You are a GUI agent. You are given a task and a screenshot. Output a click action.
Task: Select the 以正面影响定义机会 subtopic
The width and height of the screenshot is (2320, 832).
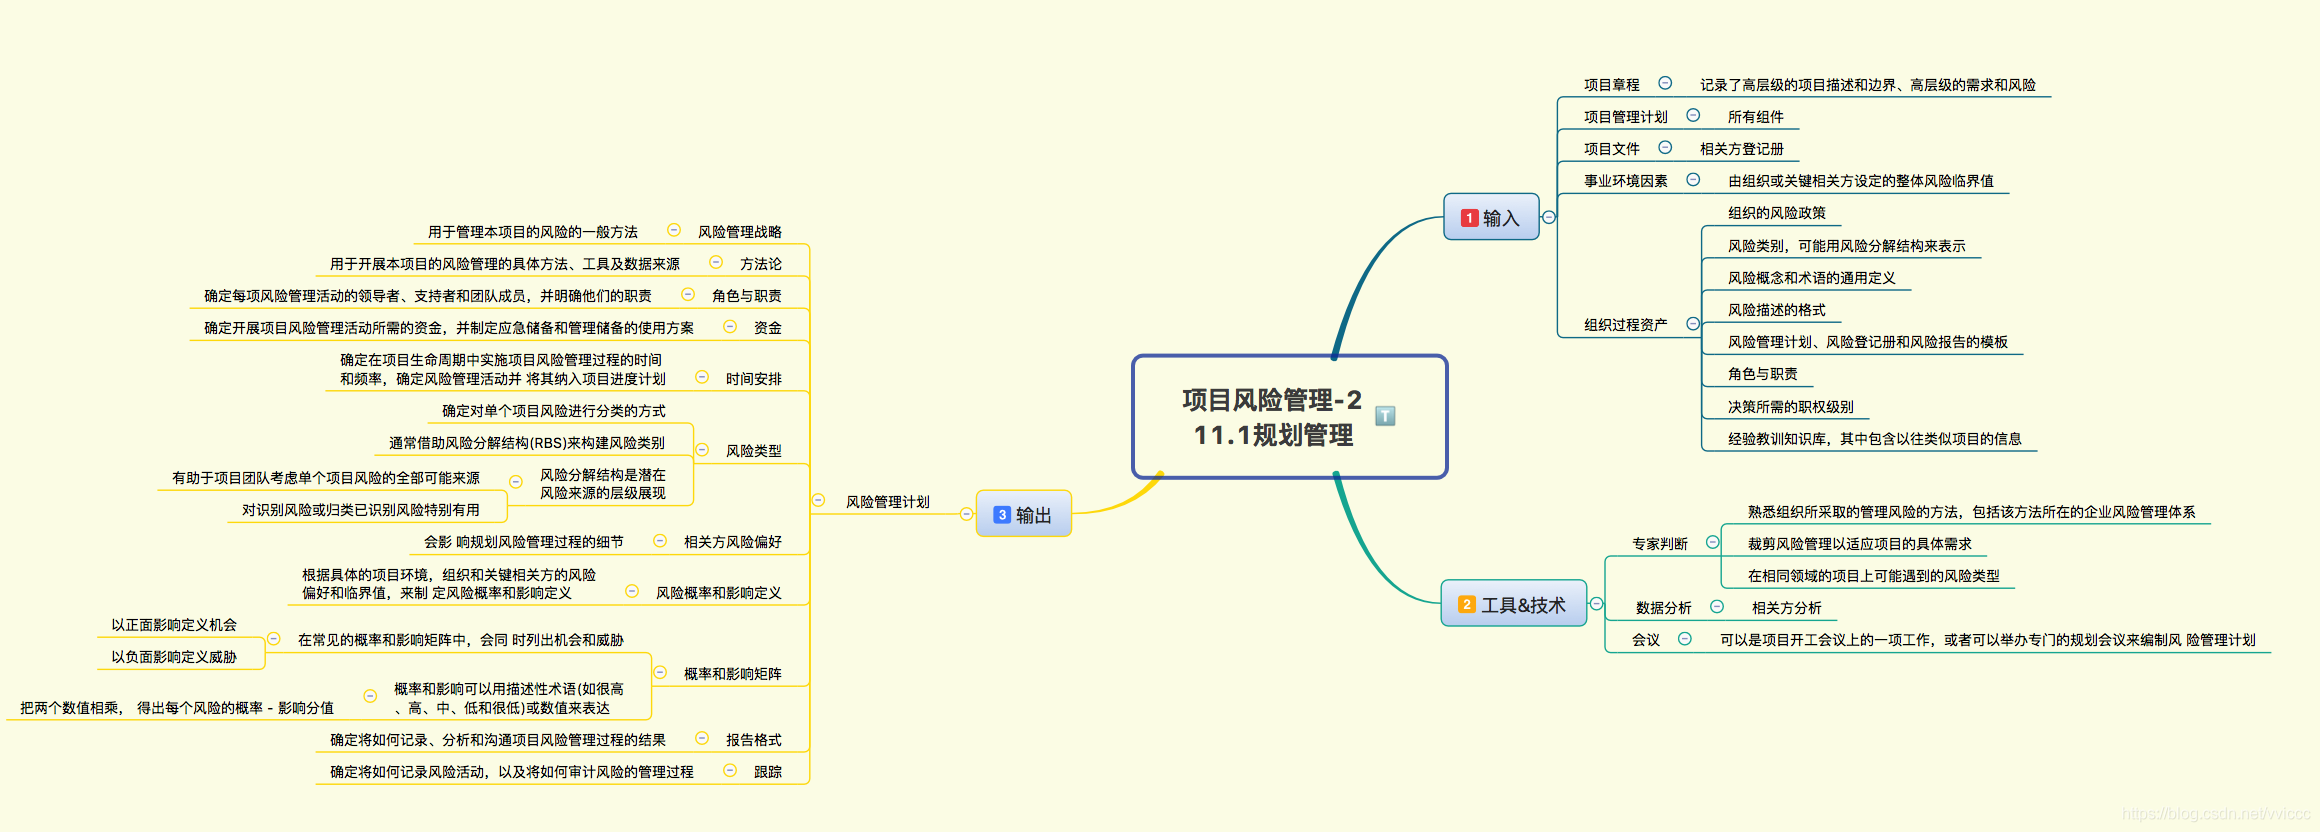(174, 625)
